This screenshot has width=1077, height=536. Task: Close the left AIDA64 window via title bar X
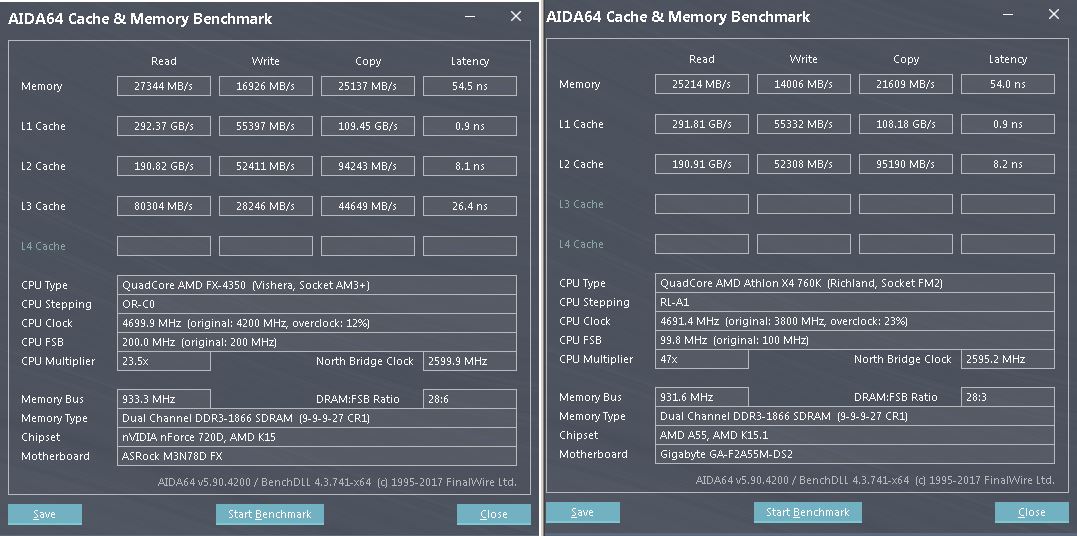tap(516, 16)
